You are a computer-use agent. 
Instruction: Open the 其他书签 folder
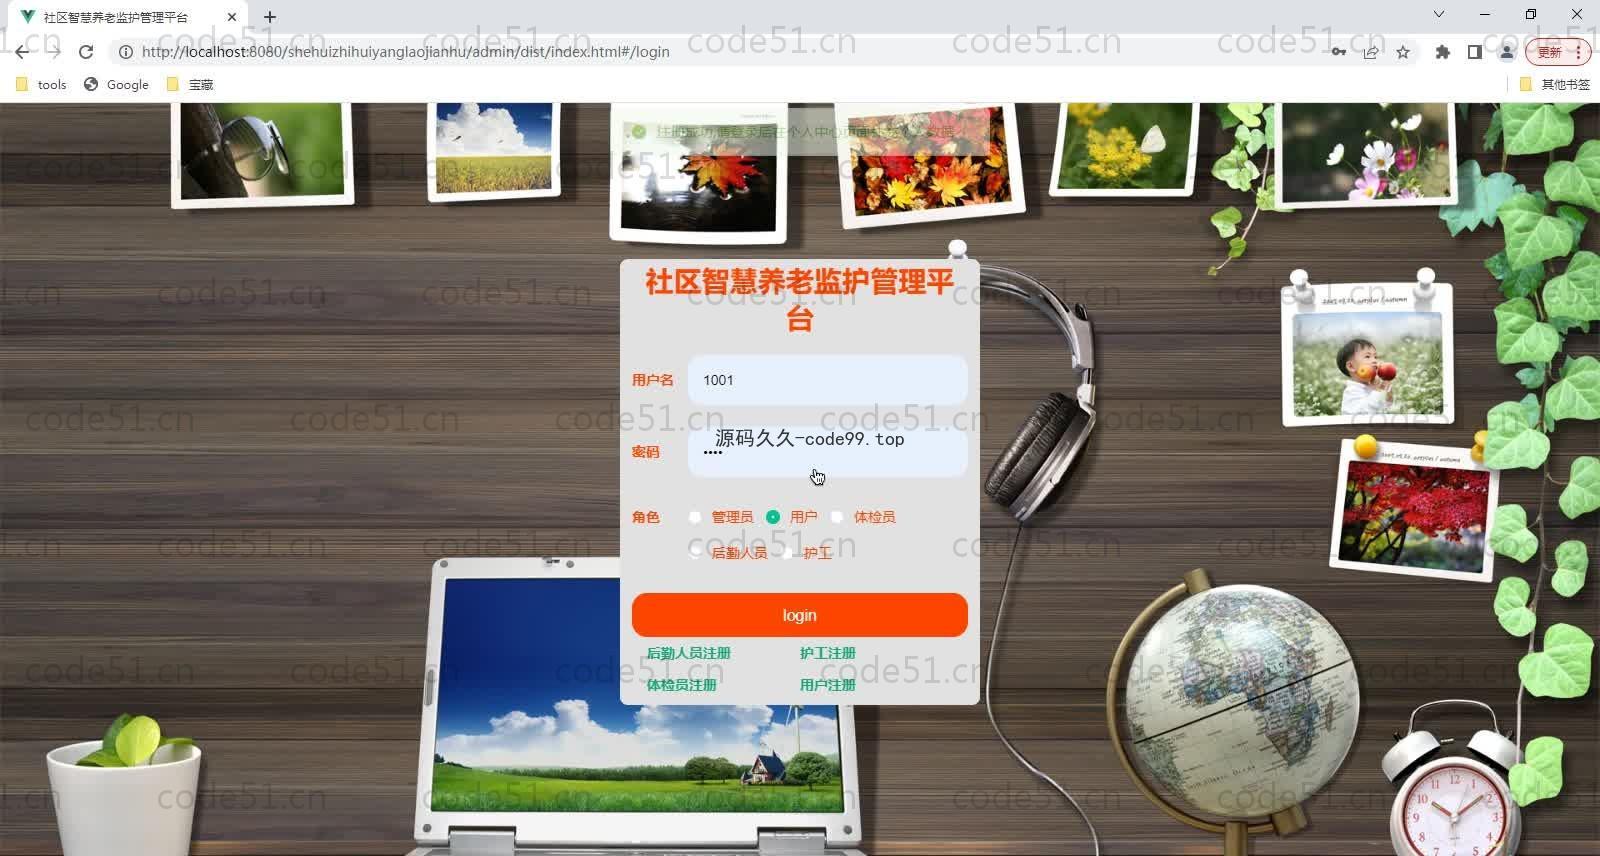tap(1555, 85)
